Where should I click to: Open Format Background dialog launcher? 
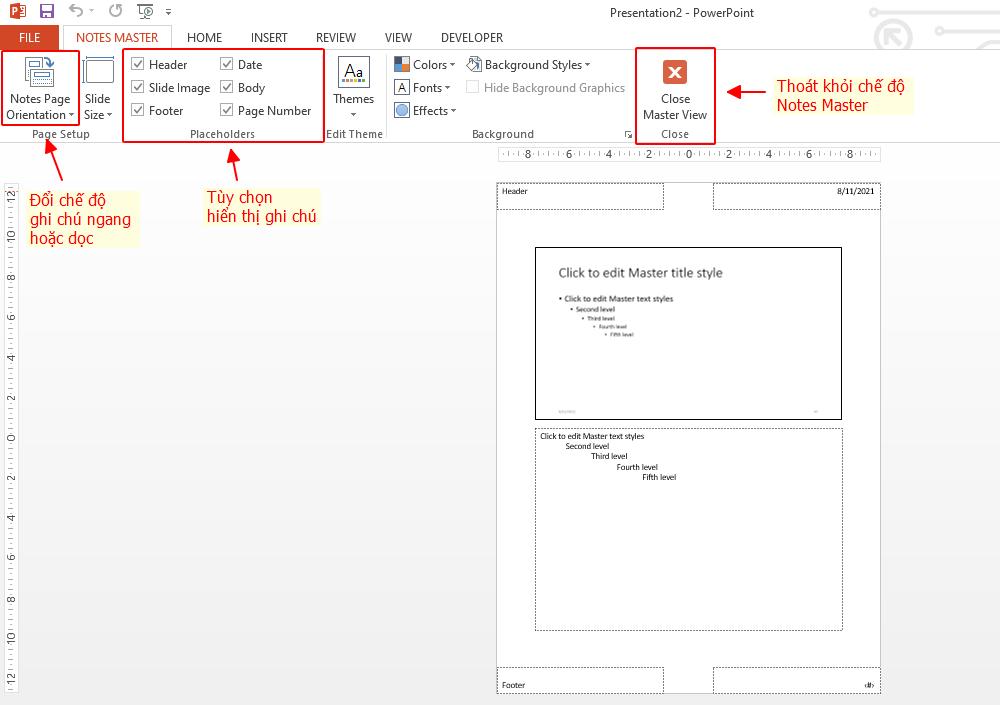tap(628, 135)
